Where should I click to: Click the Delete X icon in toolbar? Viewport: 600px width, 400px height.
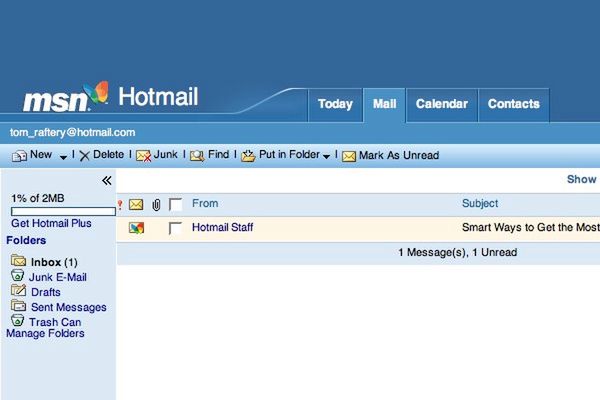85,155
